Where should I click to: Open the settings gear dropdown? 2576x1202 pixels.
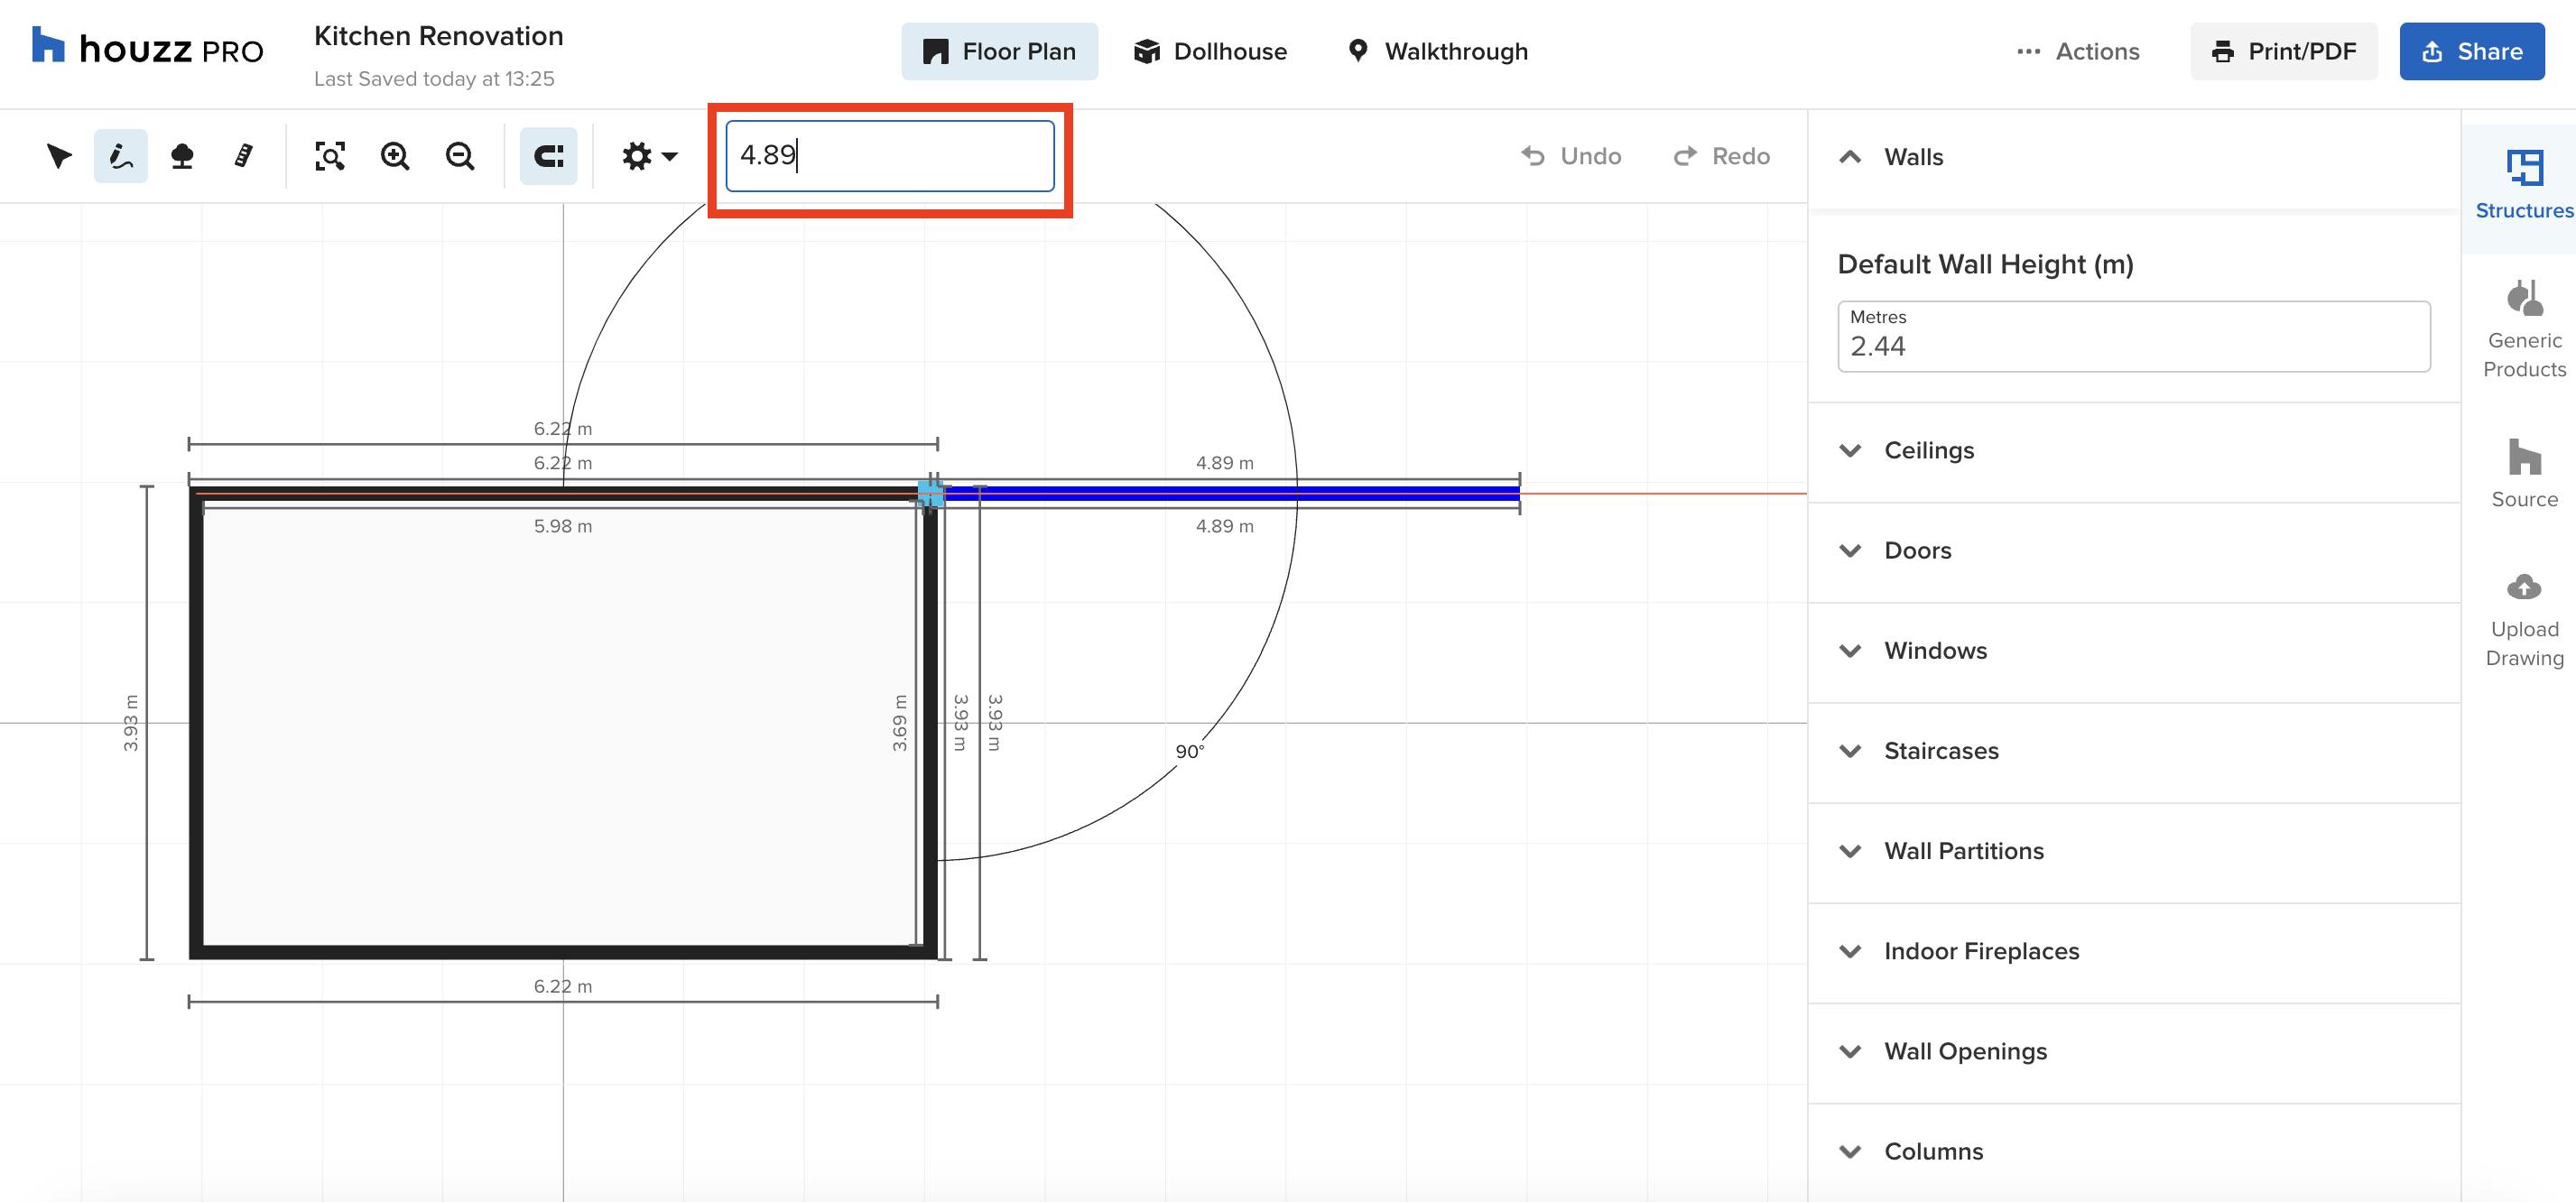(646, 156)
